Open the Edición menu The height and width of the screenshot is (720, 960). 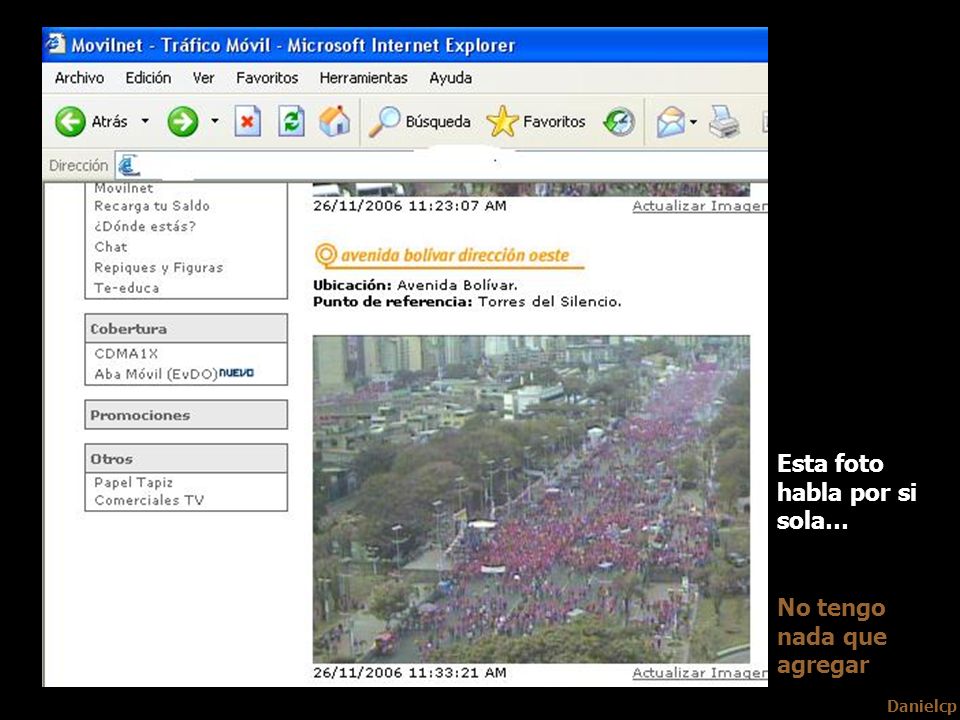coord(148,78)
